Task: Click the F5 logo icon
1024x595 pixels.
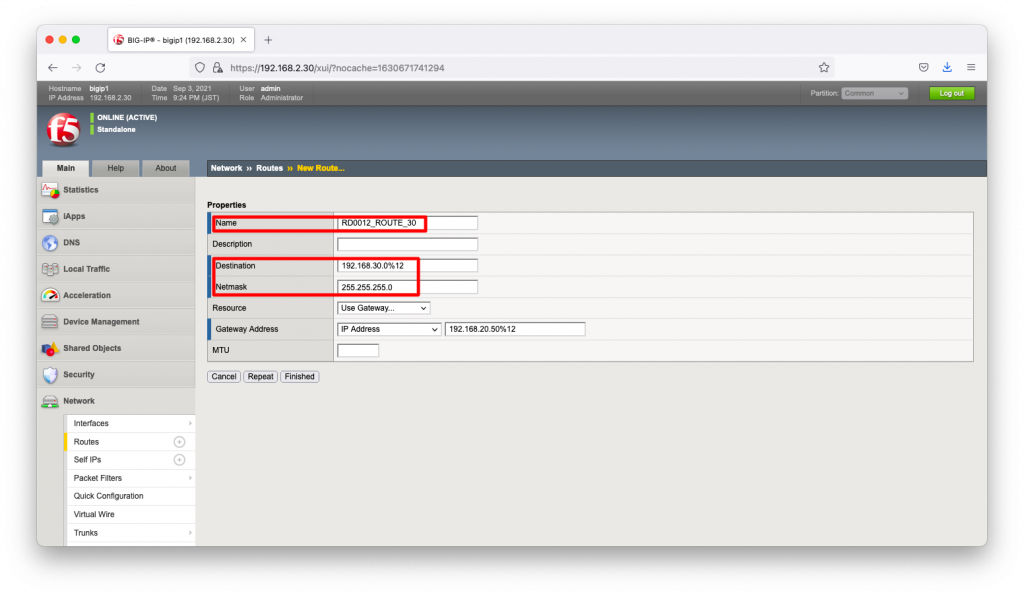Action: pyautogui.click(x=62, y=129)
